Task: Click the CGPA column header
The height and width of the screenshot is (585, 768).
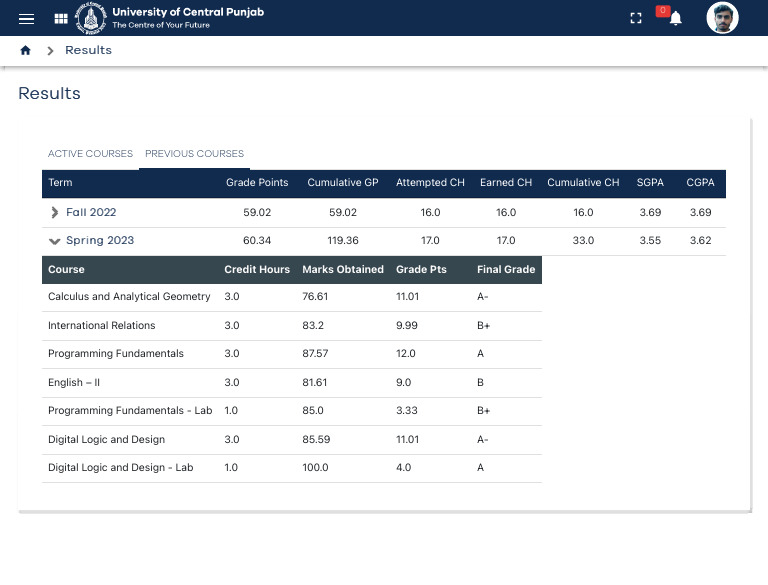Action: [700, 183]
